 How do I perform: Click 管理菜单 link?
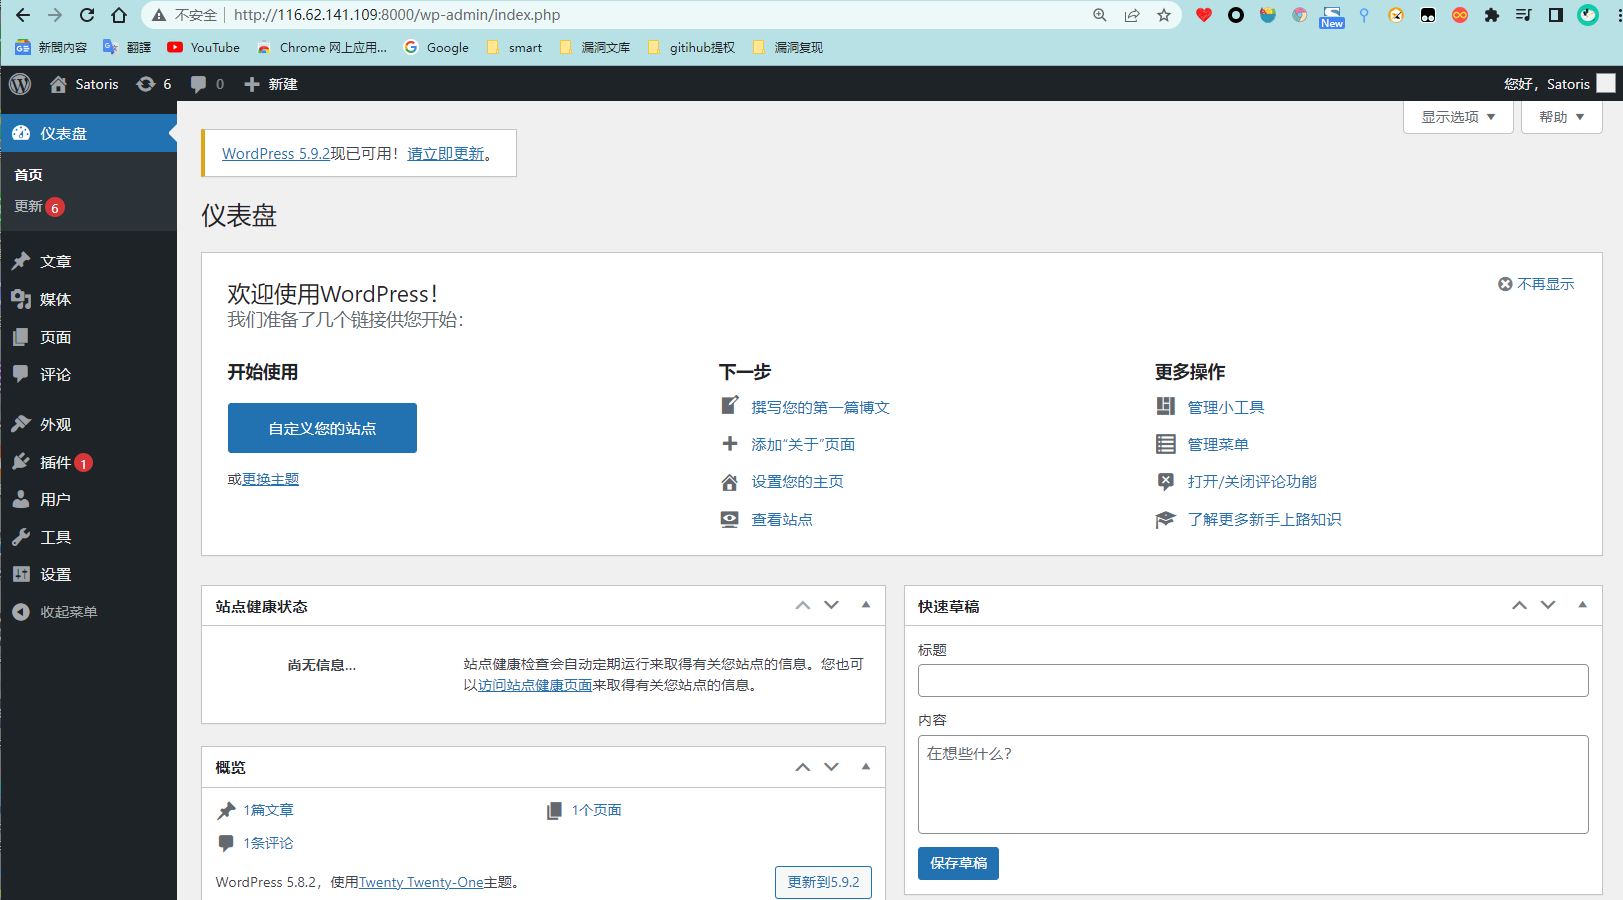1218,444
